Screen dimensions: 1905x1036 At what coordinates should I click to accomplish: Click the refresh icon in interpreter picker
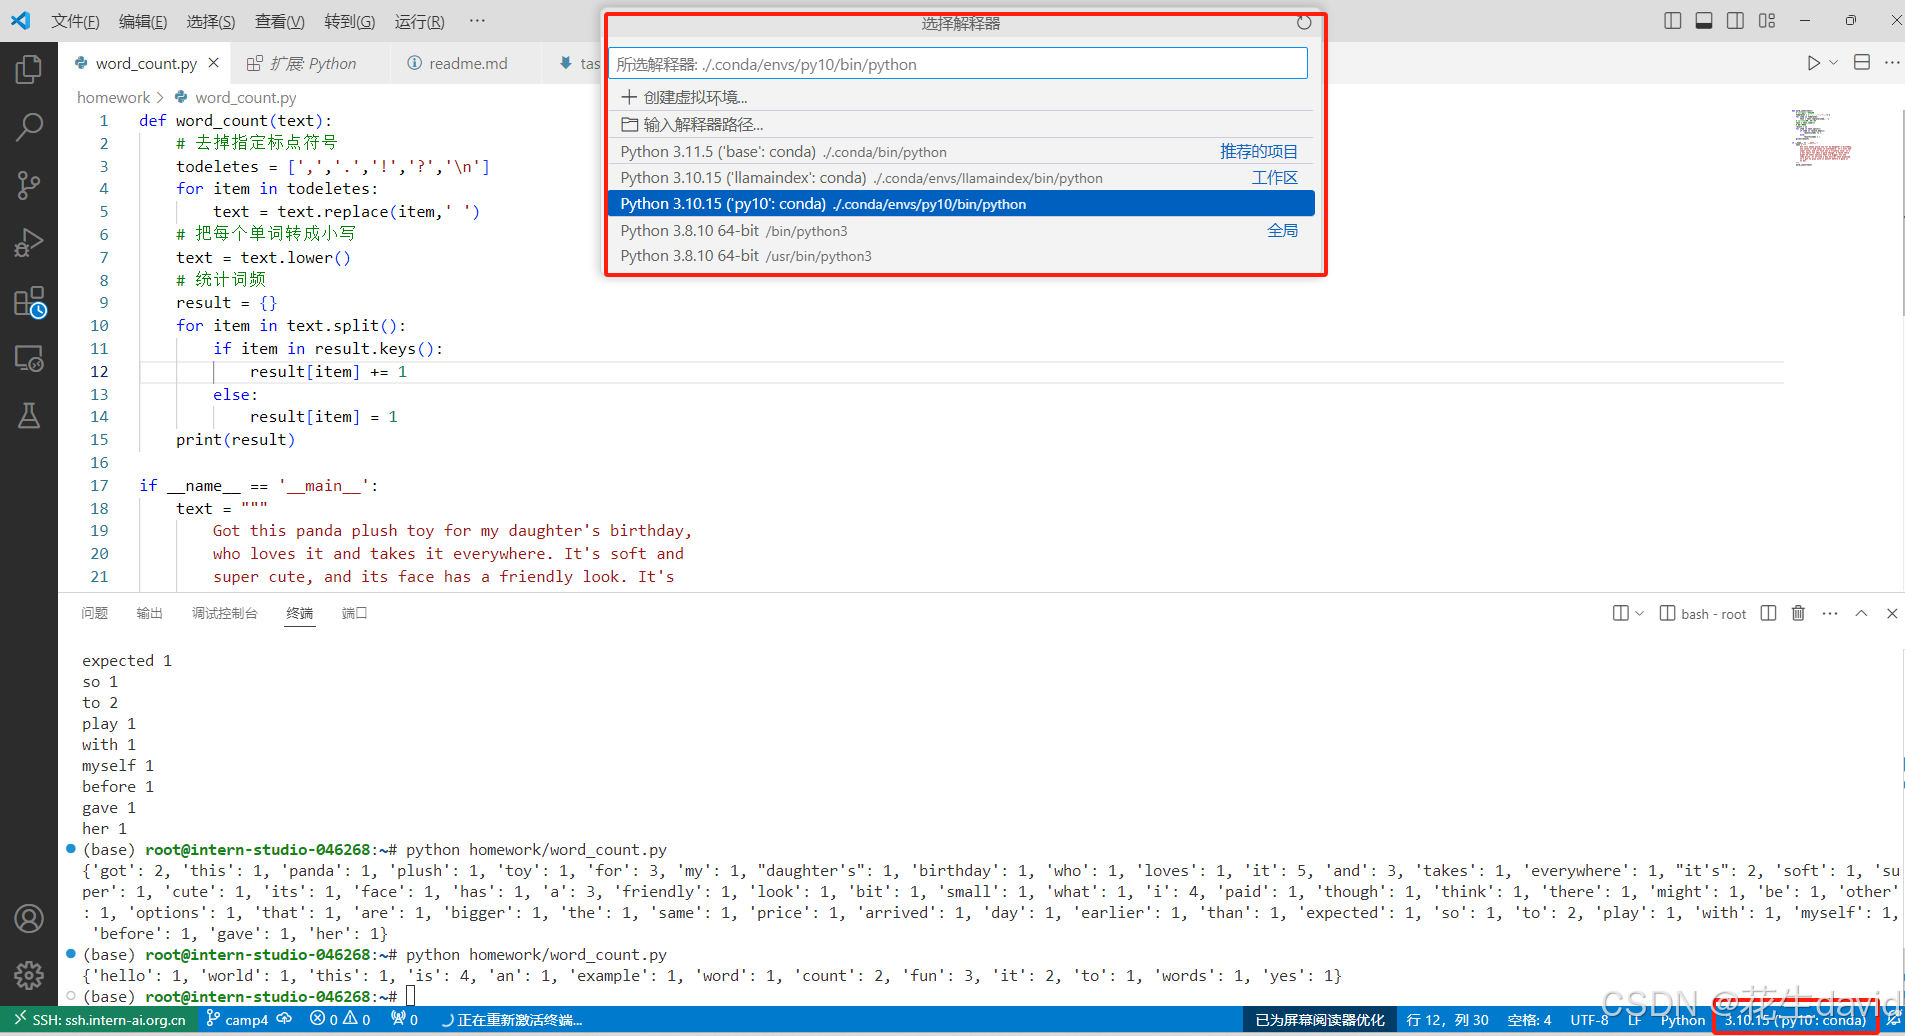click(1304, 23)
